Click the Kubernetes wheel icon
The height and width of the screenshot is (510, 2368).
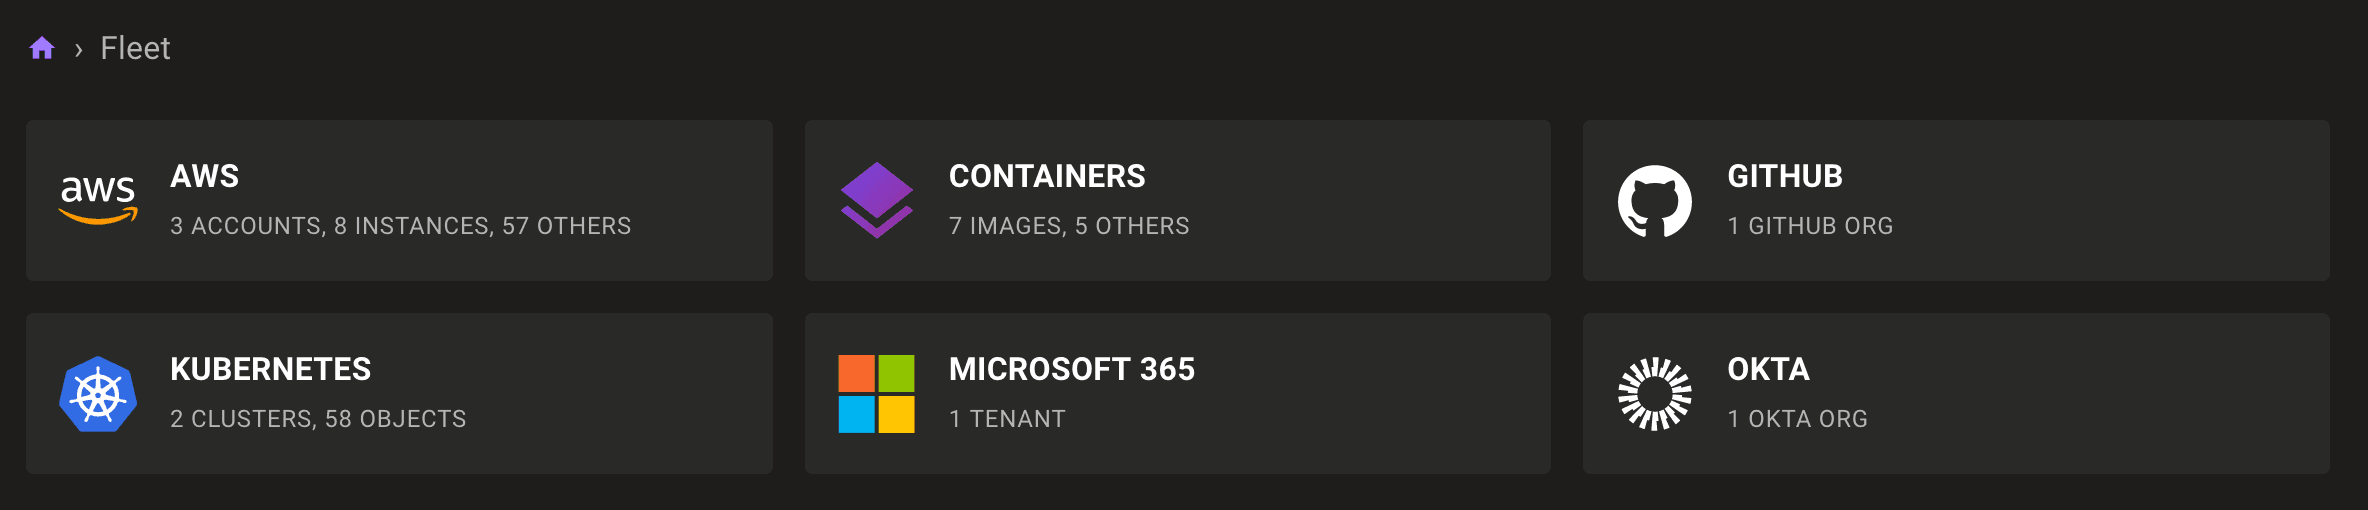point(98,394)
